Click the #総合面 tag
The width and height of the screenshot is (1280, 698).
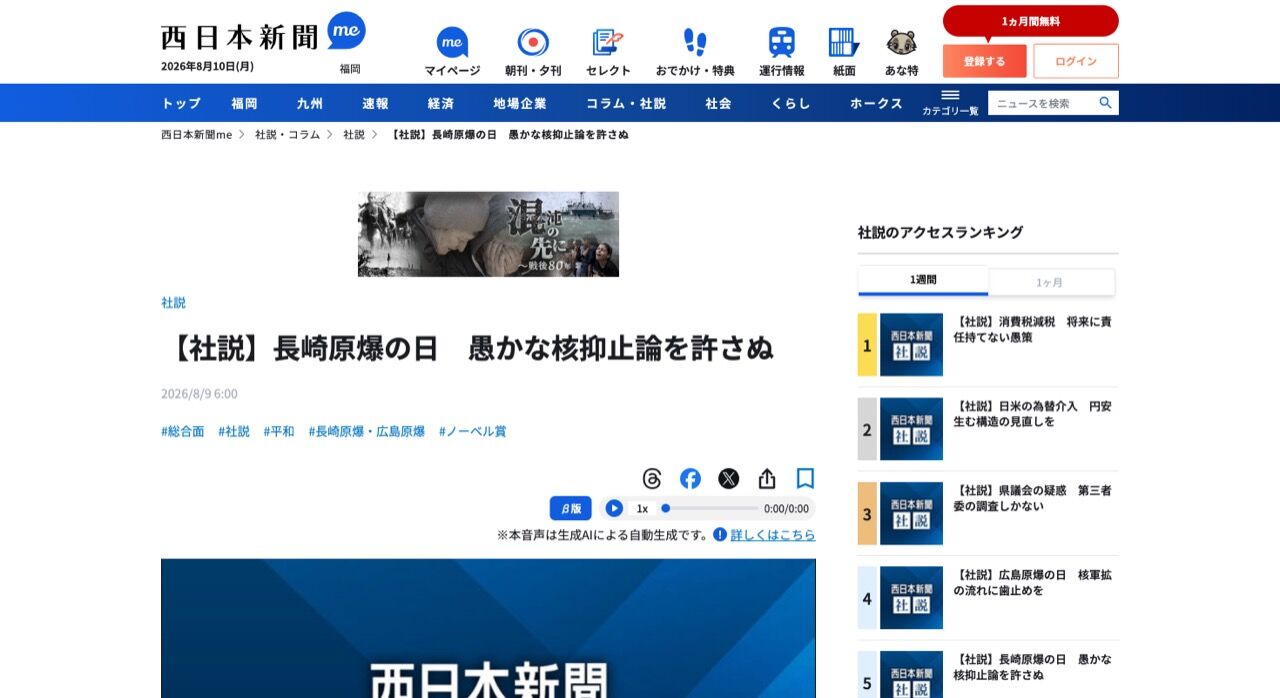pos(183,431)
